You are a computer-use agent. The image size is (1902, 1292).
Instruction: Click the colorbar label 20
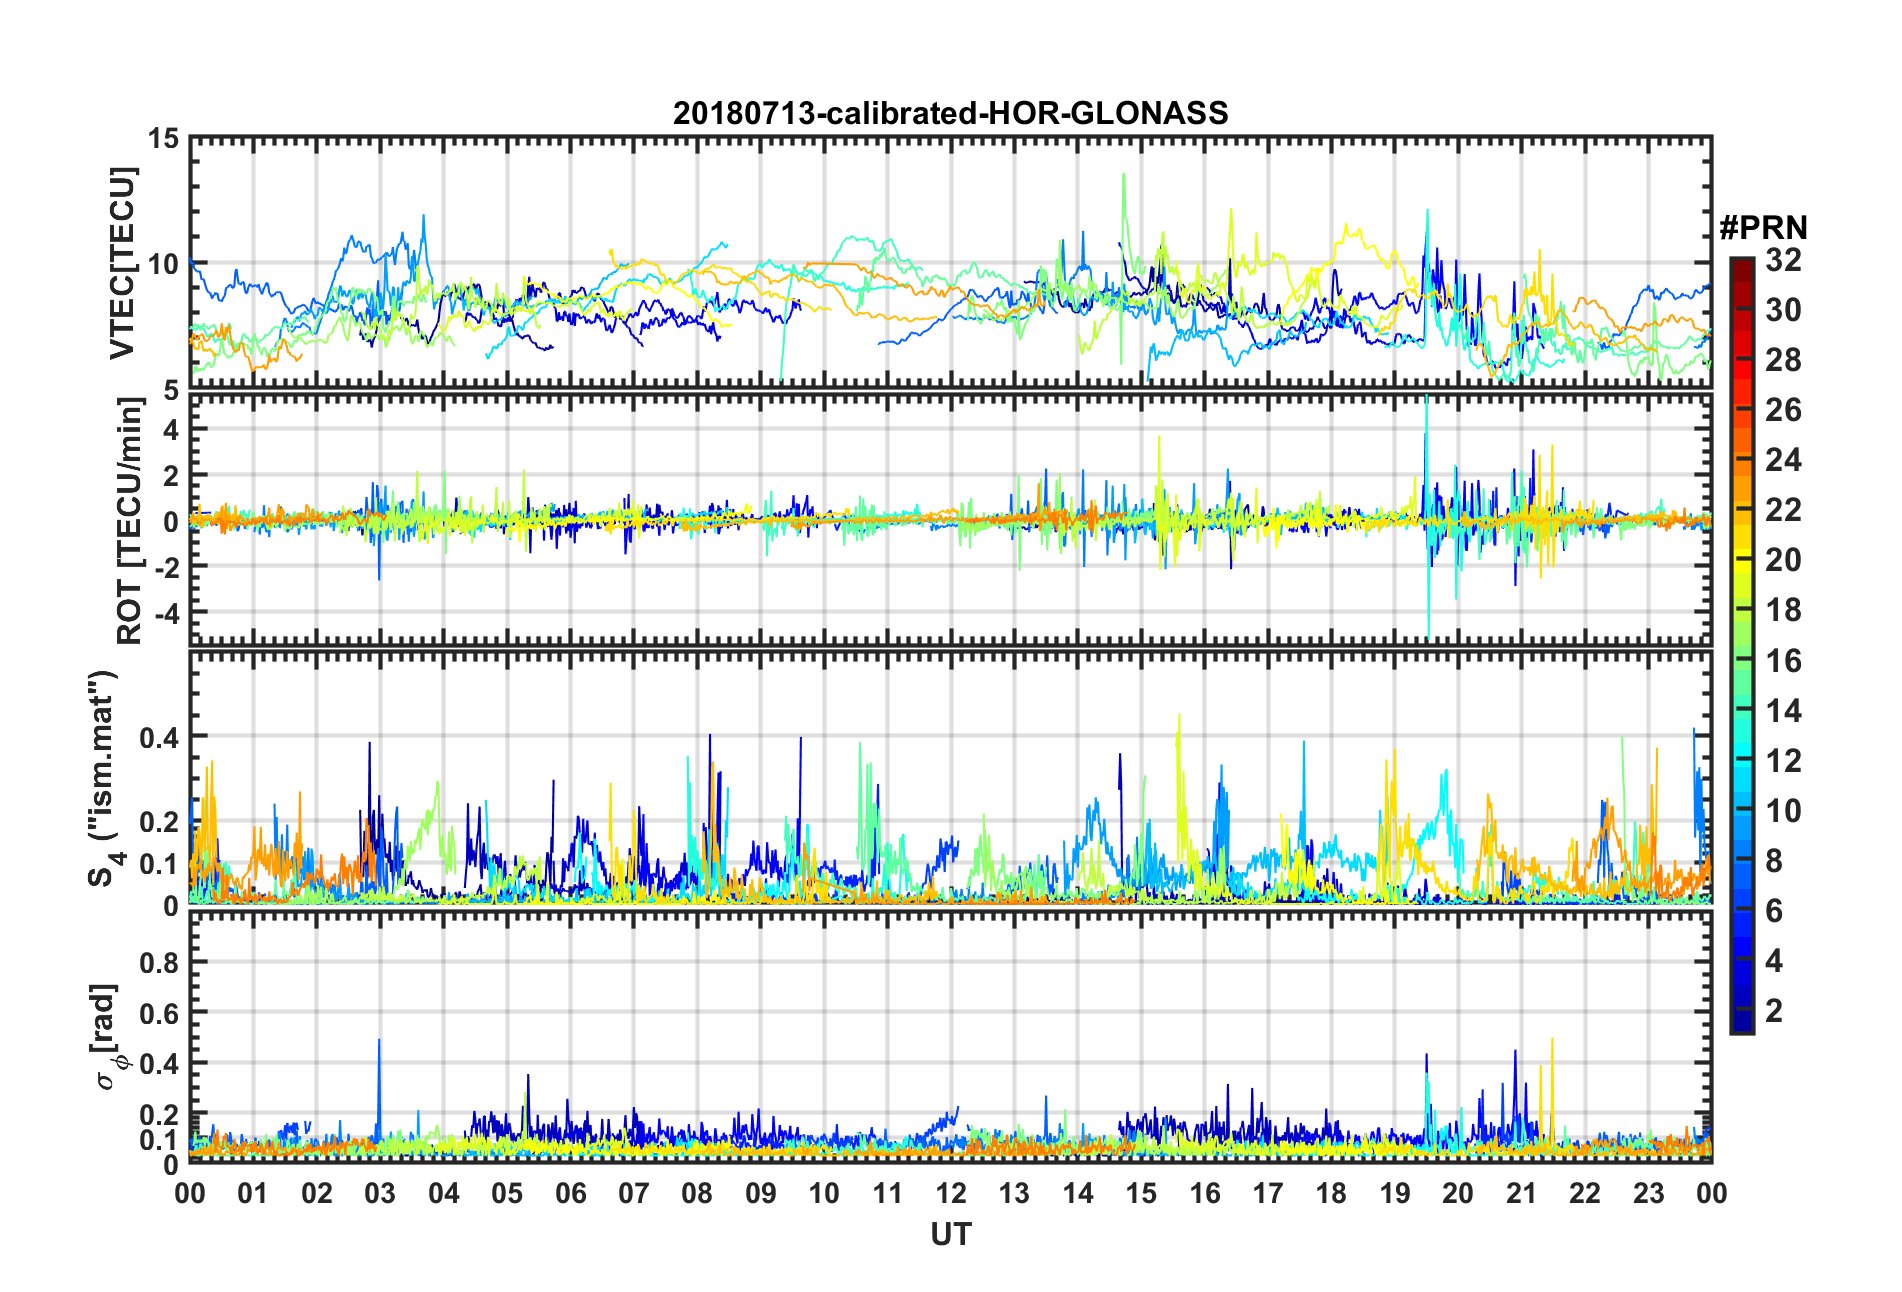pos(1783,560)
